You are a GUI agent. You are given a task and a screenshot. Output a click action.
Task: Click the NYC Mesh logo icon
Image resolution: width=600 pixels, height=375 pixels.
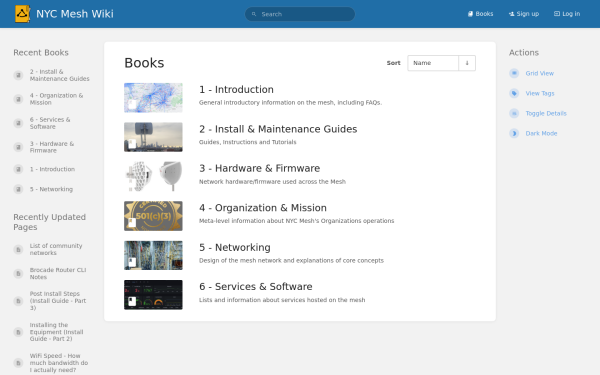22,14
